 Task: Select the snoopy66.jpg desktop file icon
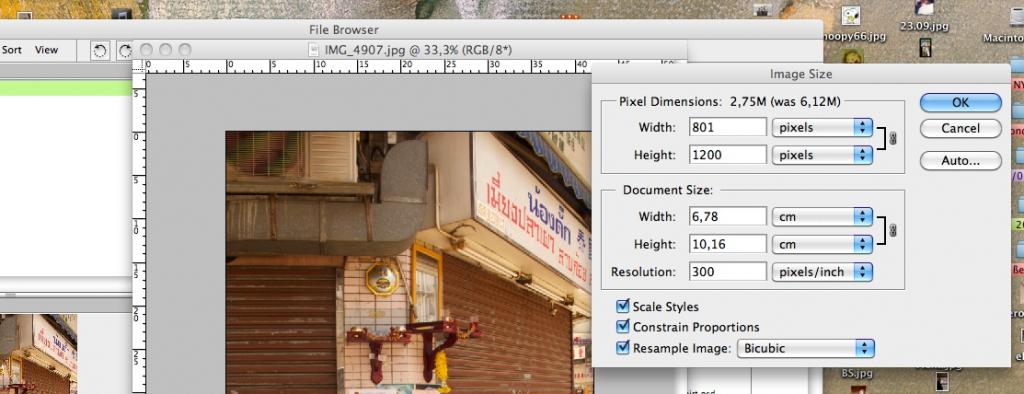(x=850, y=16)
